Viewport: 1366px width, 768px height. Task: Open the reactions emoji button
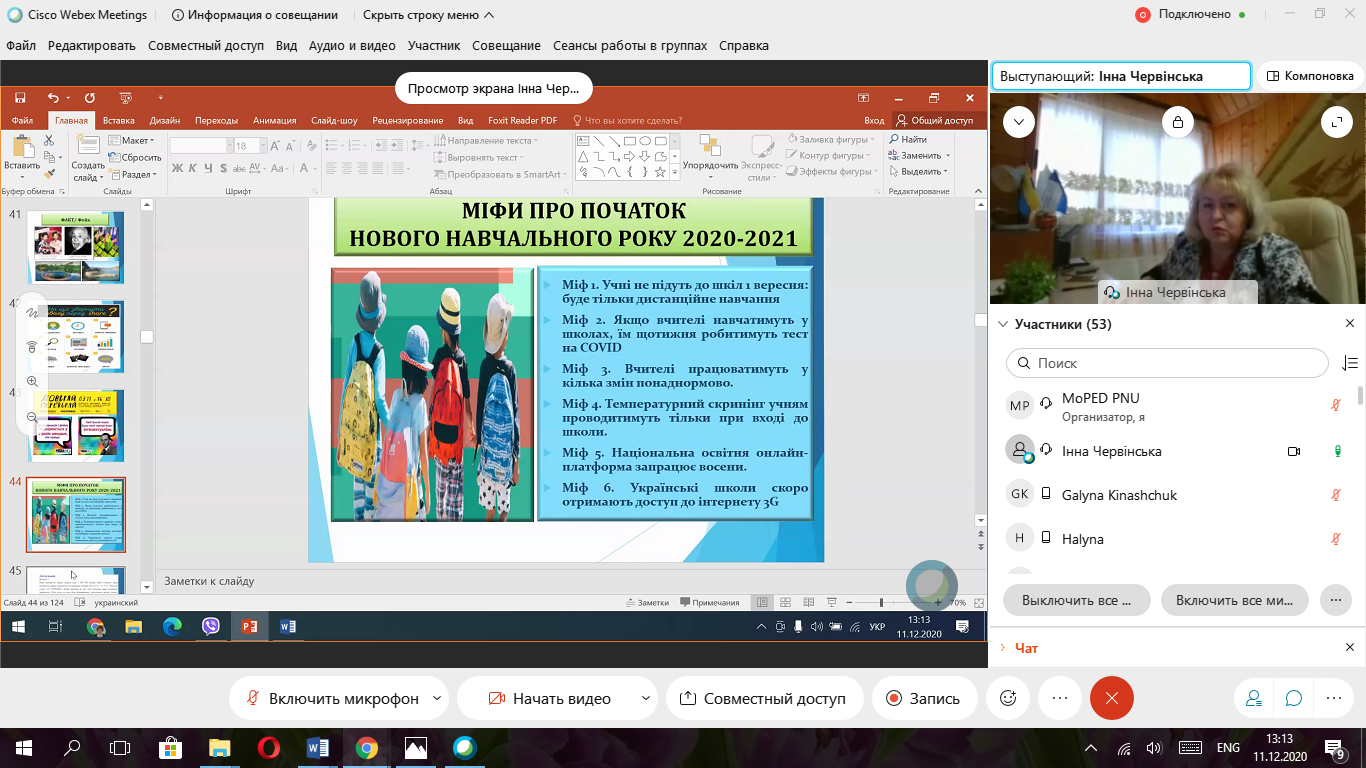(1008, 699)
